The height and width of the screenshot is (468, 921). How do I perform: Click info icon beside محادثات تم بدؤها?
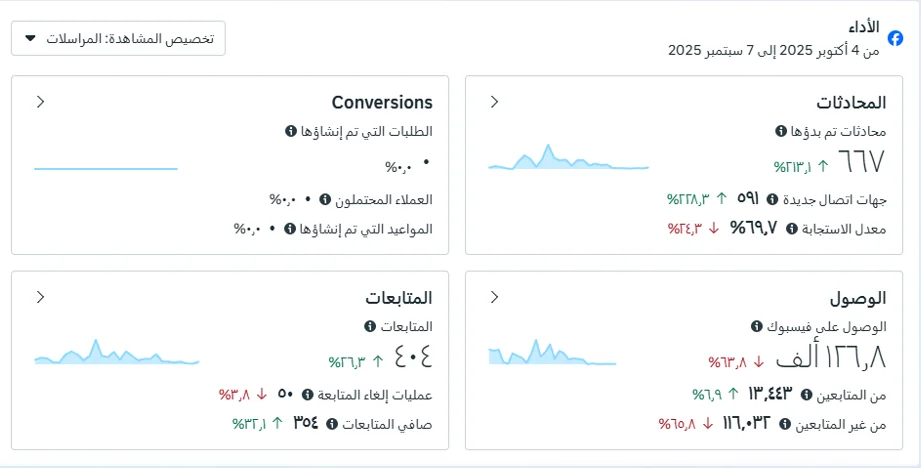coord(781,131)
